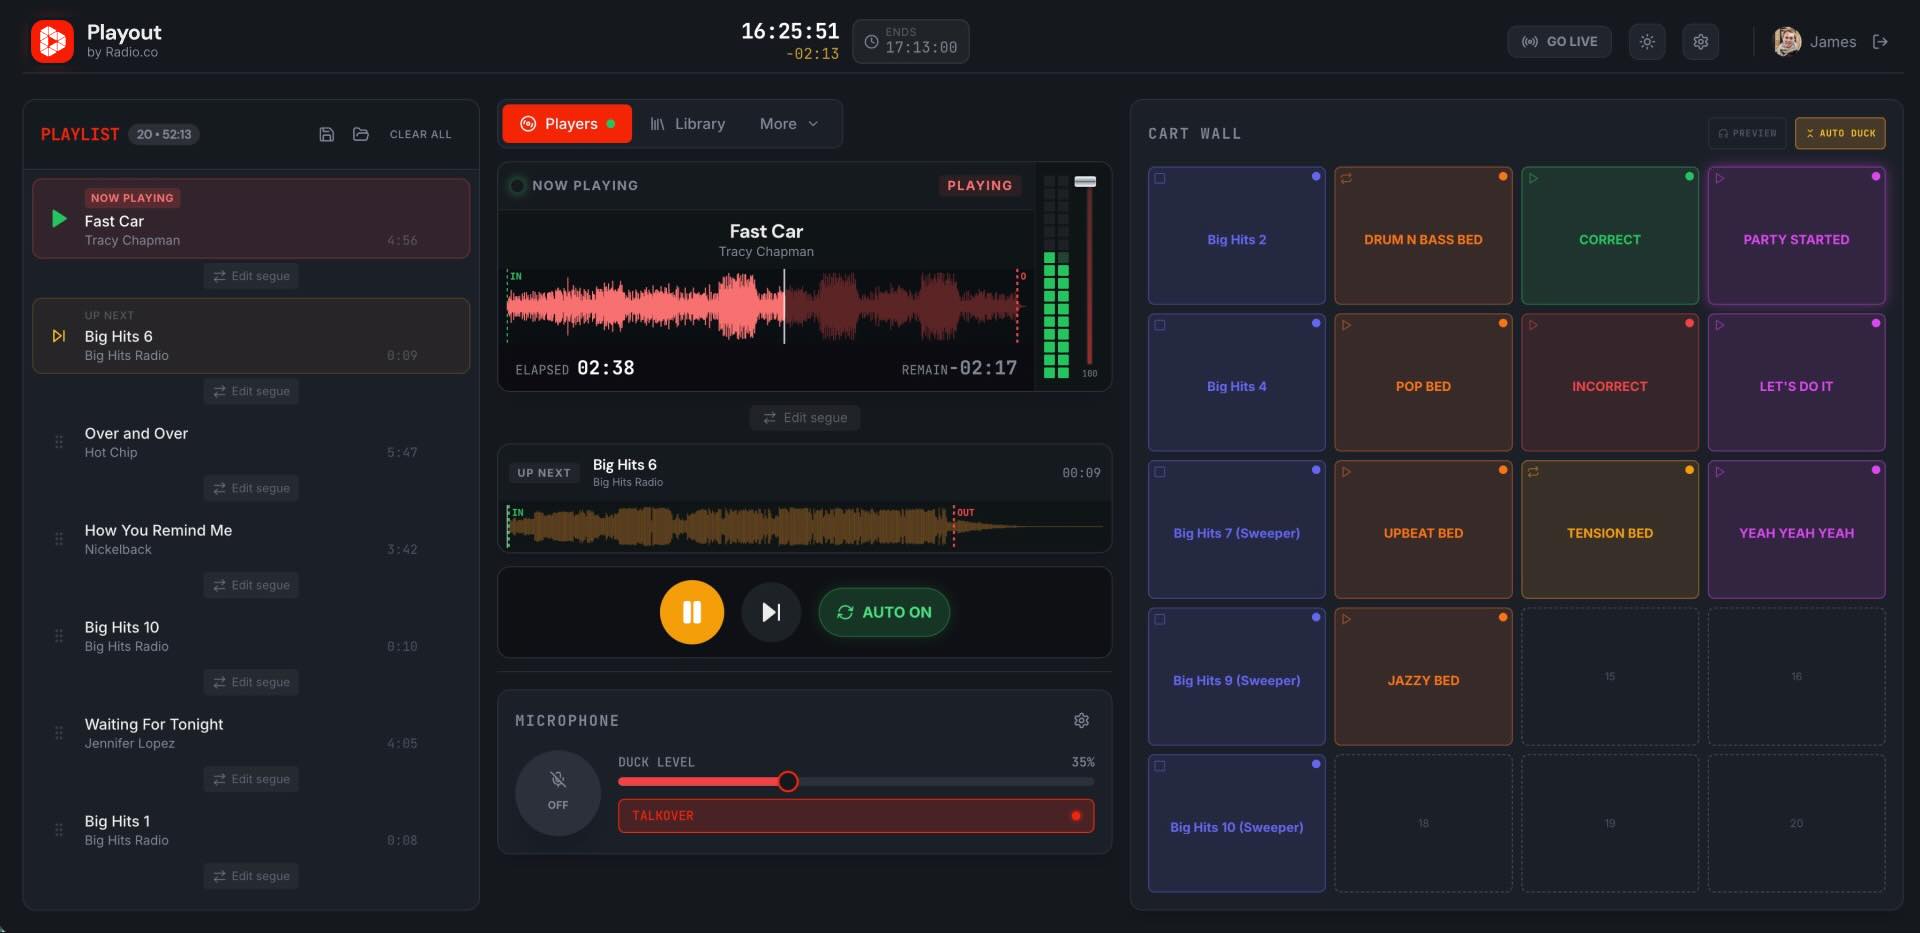Grab the drag handle for How You Remind Me
The image size is (1920, 933).
pyautogui.click(x=59, y=539)
